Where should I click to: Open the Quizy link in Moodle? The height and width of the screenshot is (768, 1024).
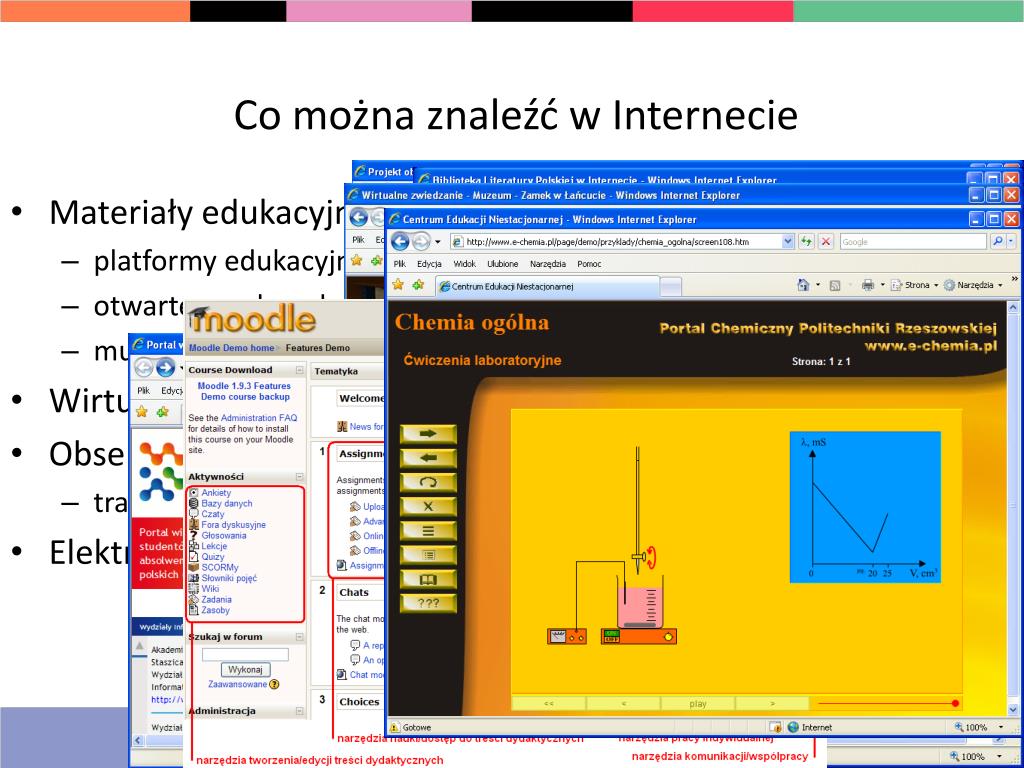[213, 556]
